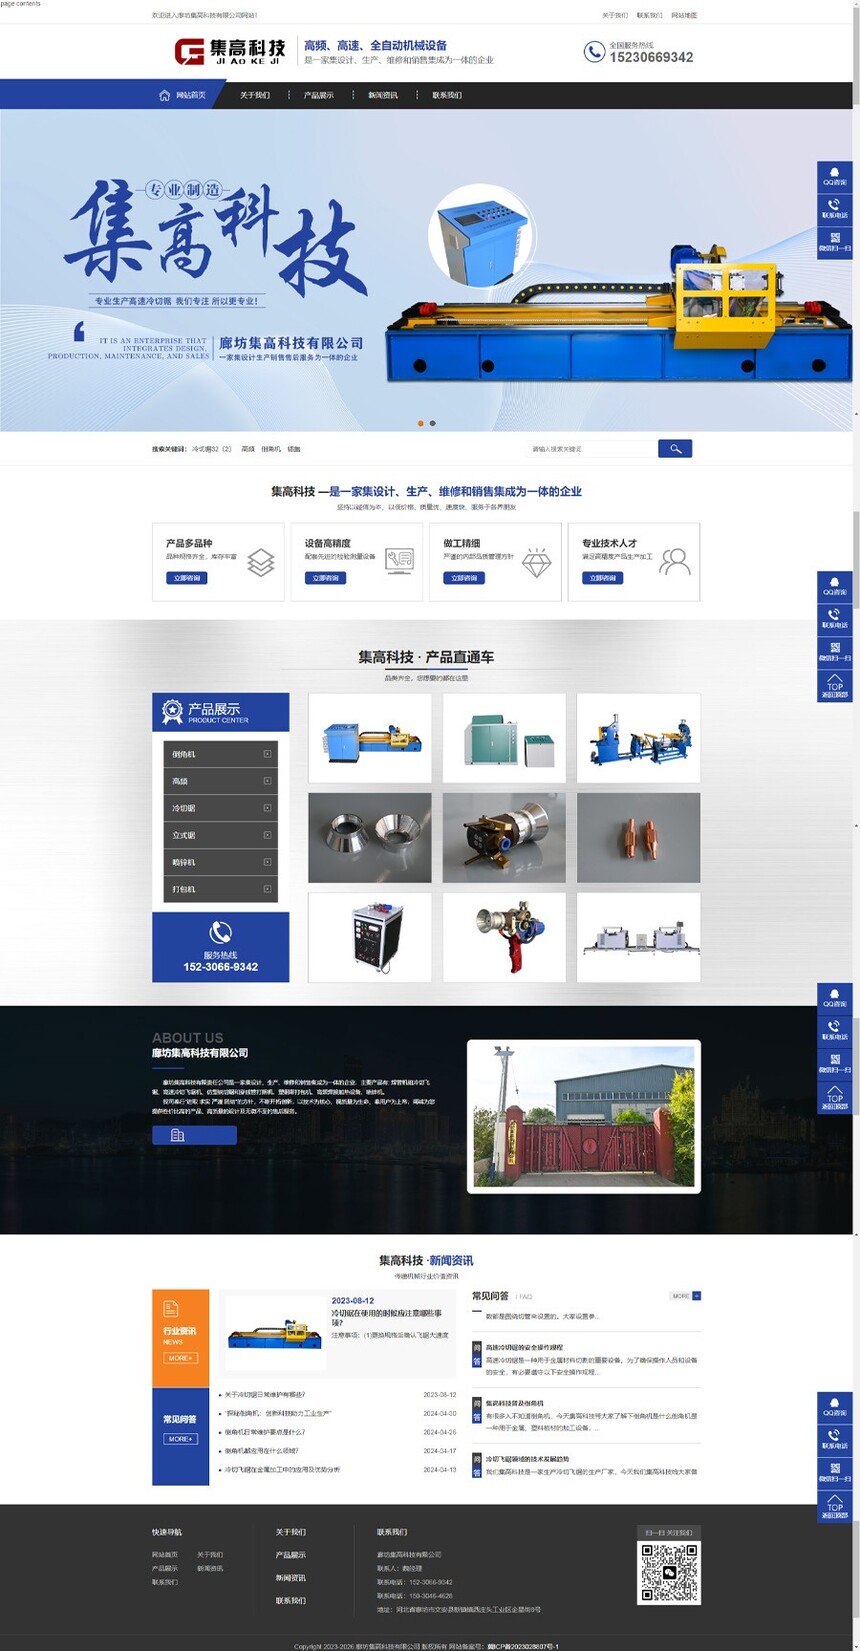Viewport: 860px width, 1651px height.
Task: Click the home icon in navigation bar
Action: 164,95
